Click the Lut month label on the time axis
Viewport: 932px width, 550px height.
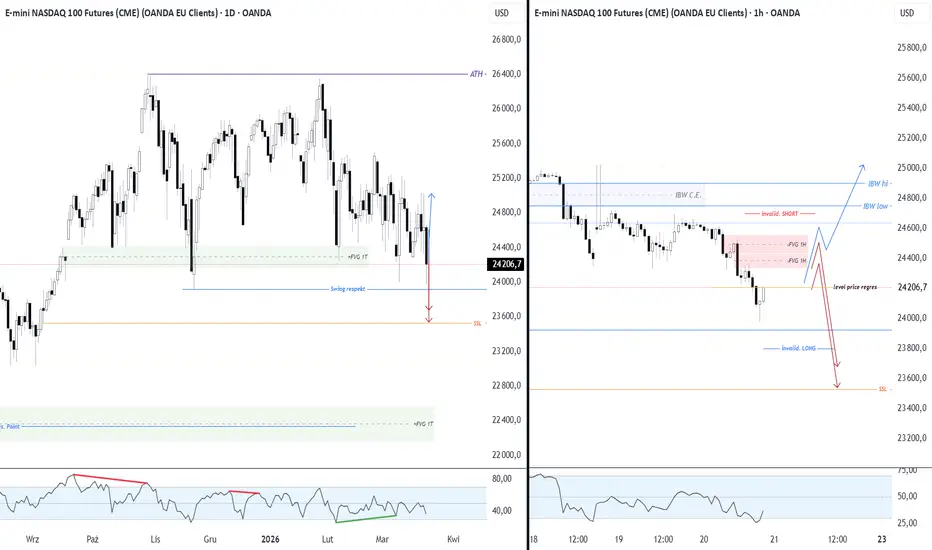tap(328, 539)
